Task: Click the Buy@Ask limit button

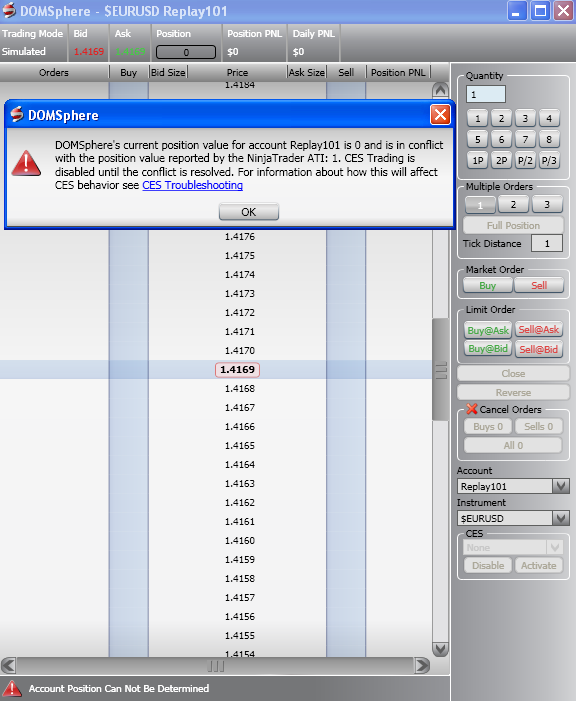Action: (488, 330)
